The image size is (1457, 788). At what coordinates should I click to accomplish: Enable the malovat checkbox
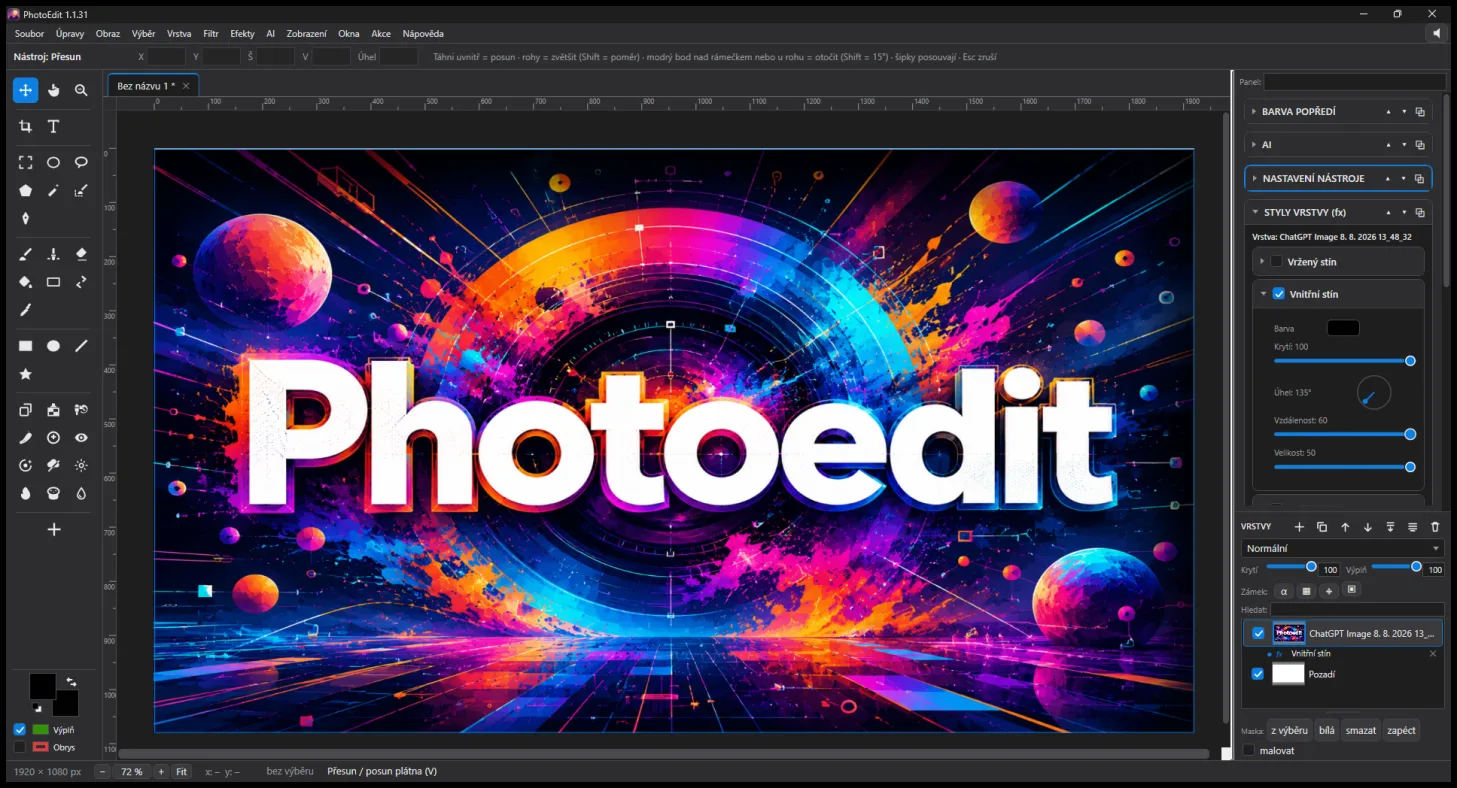coord(1248,750)
